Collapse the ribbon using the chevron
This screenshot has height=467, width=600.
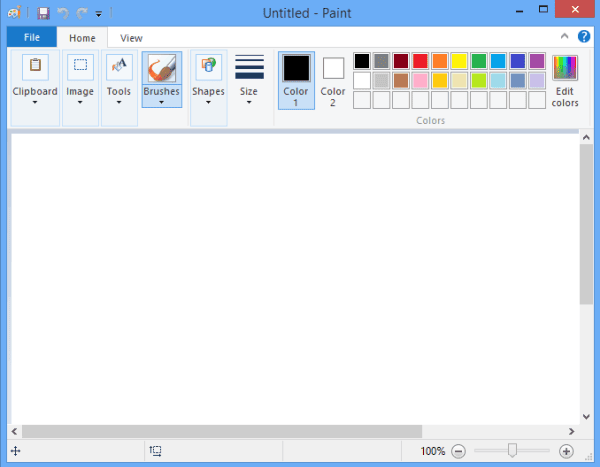(564, 36)
